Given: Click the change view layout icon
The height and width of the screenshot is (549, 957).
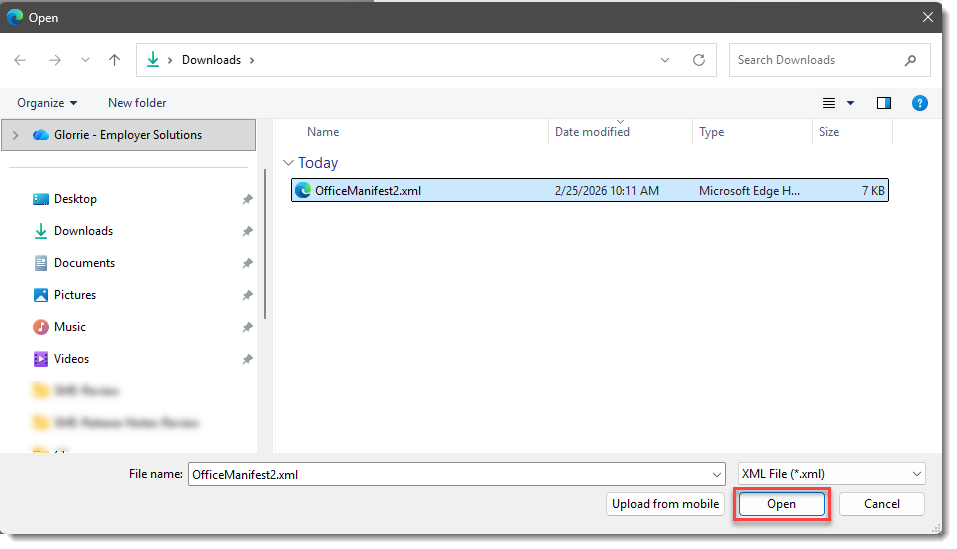Looking at the screenshot, I should point(829,103).
